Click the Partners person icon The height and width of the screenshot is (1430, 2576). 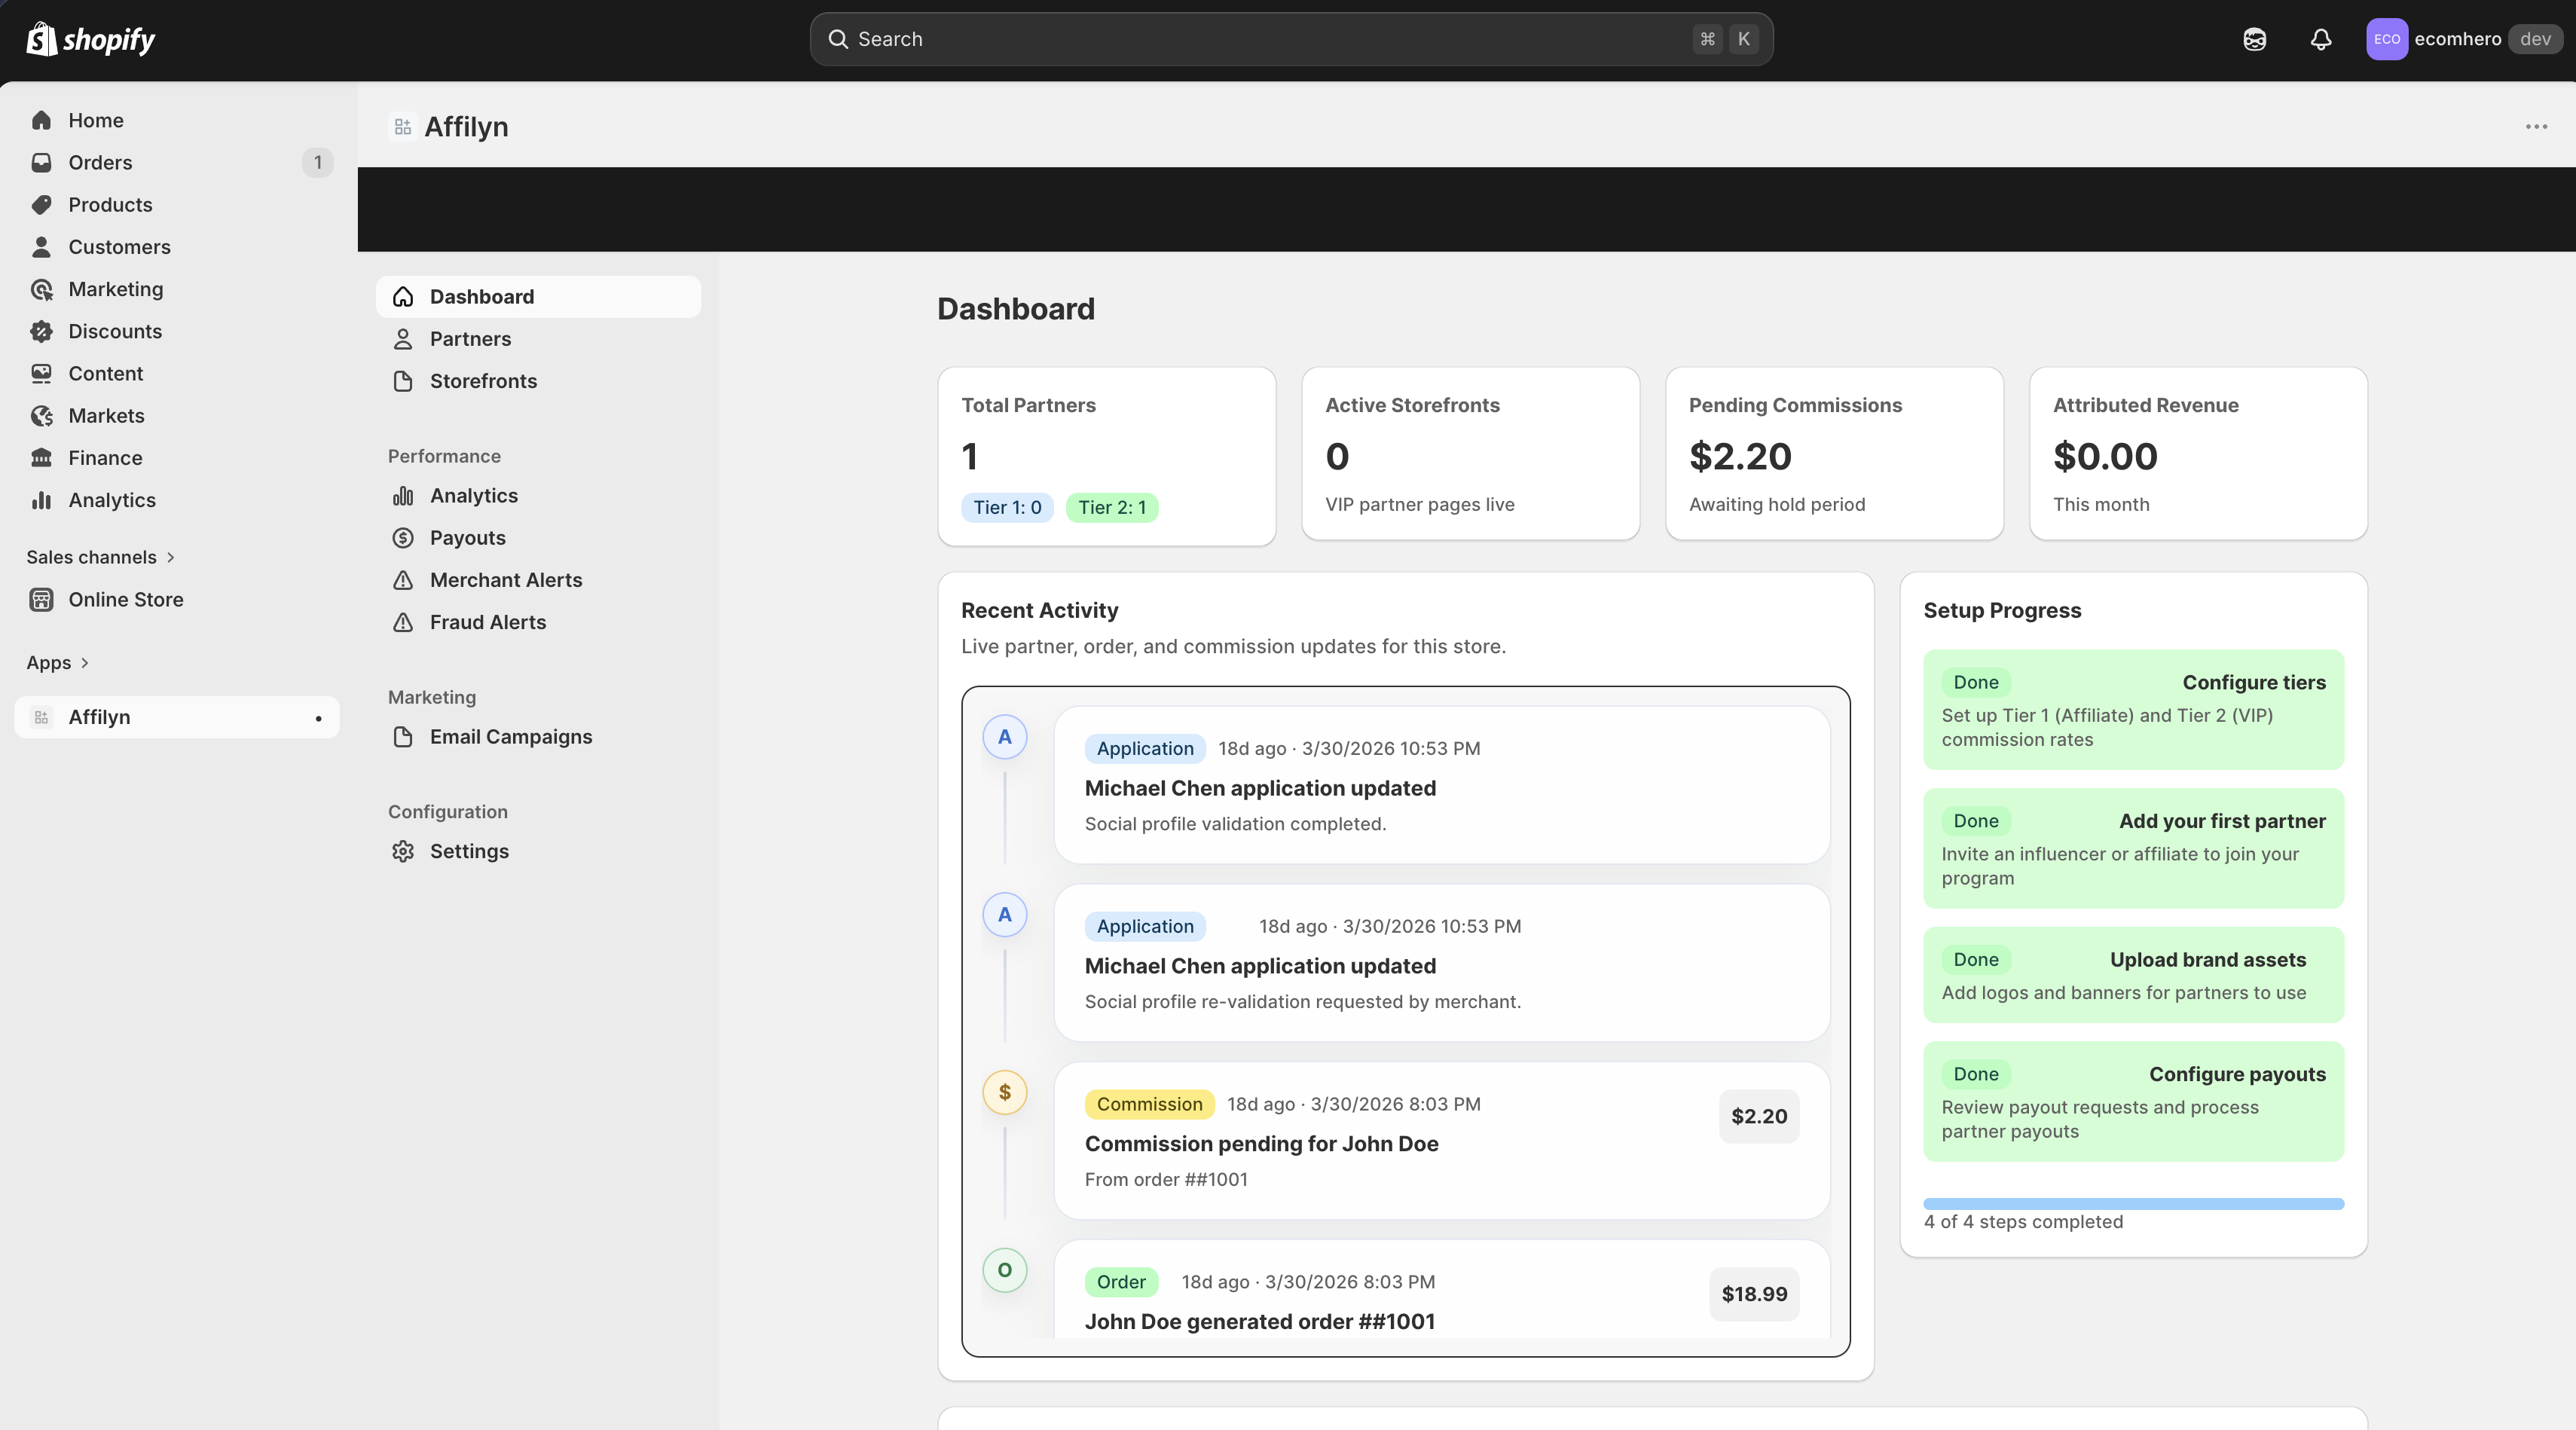[403, 339]
